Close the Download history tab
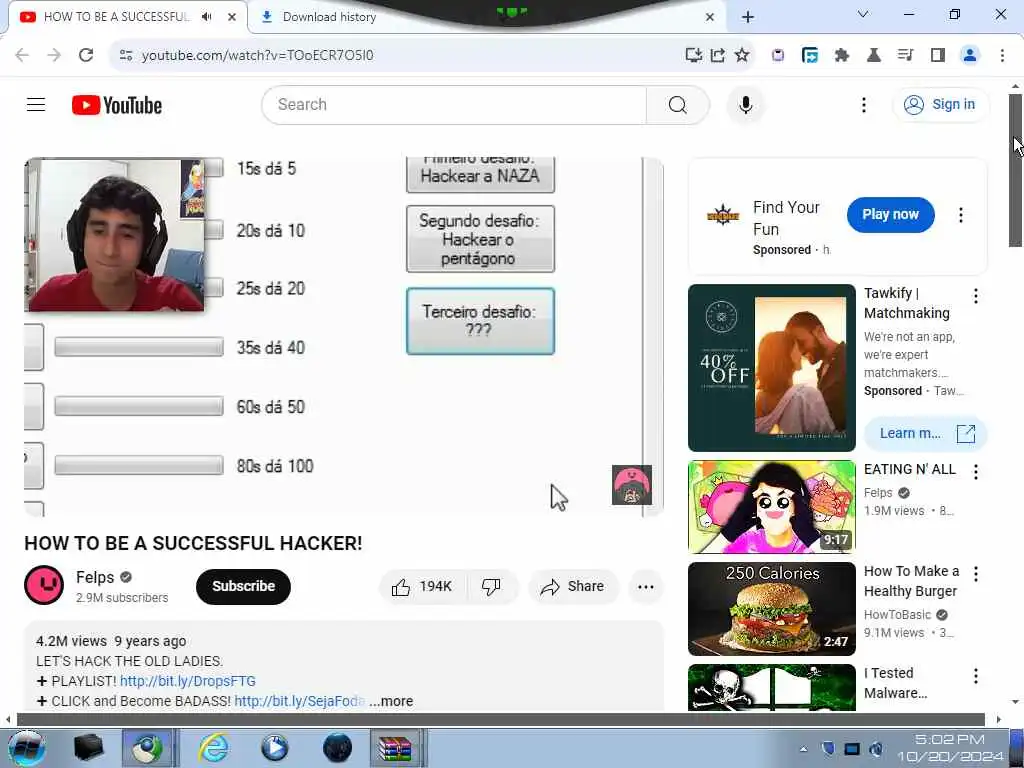 (x=710, y=17)
